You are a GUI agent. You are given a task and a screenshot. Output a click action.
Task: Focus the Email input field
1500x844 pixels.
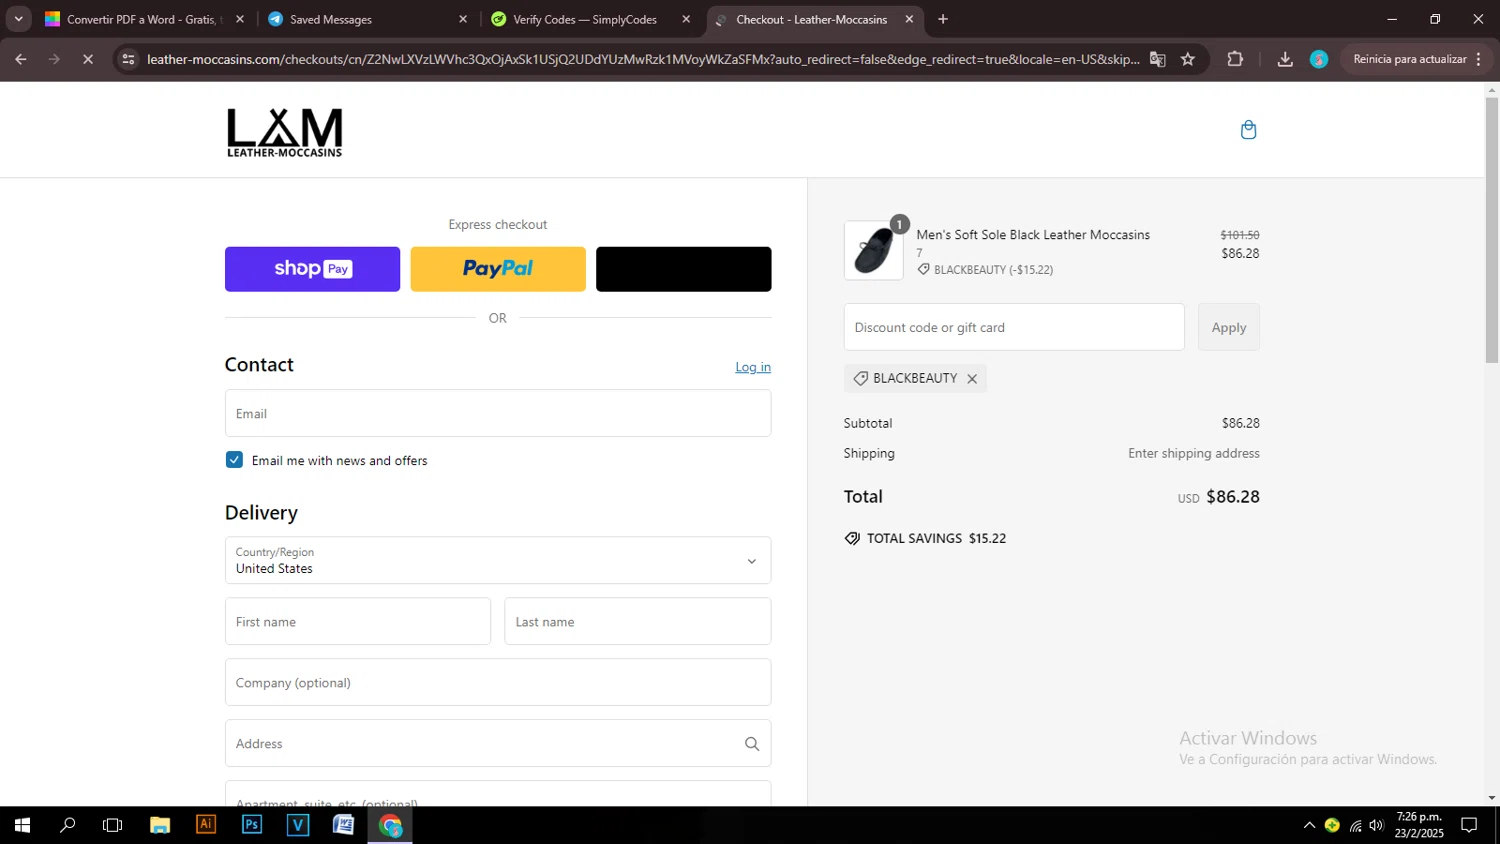[x=498, y=413]
